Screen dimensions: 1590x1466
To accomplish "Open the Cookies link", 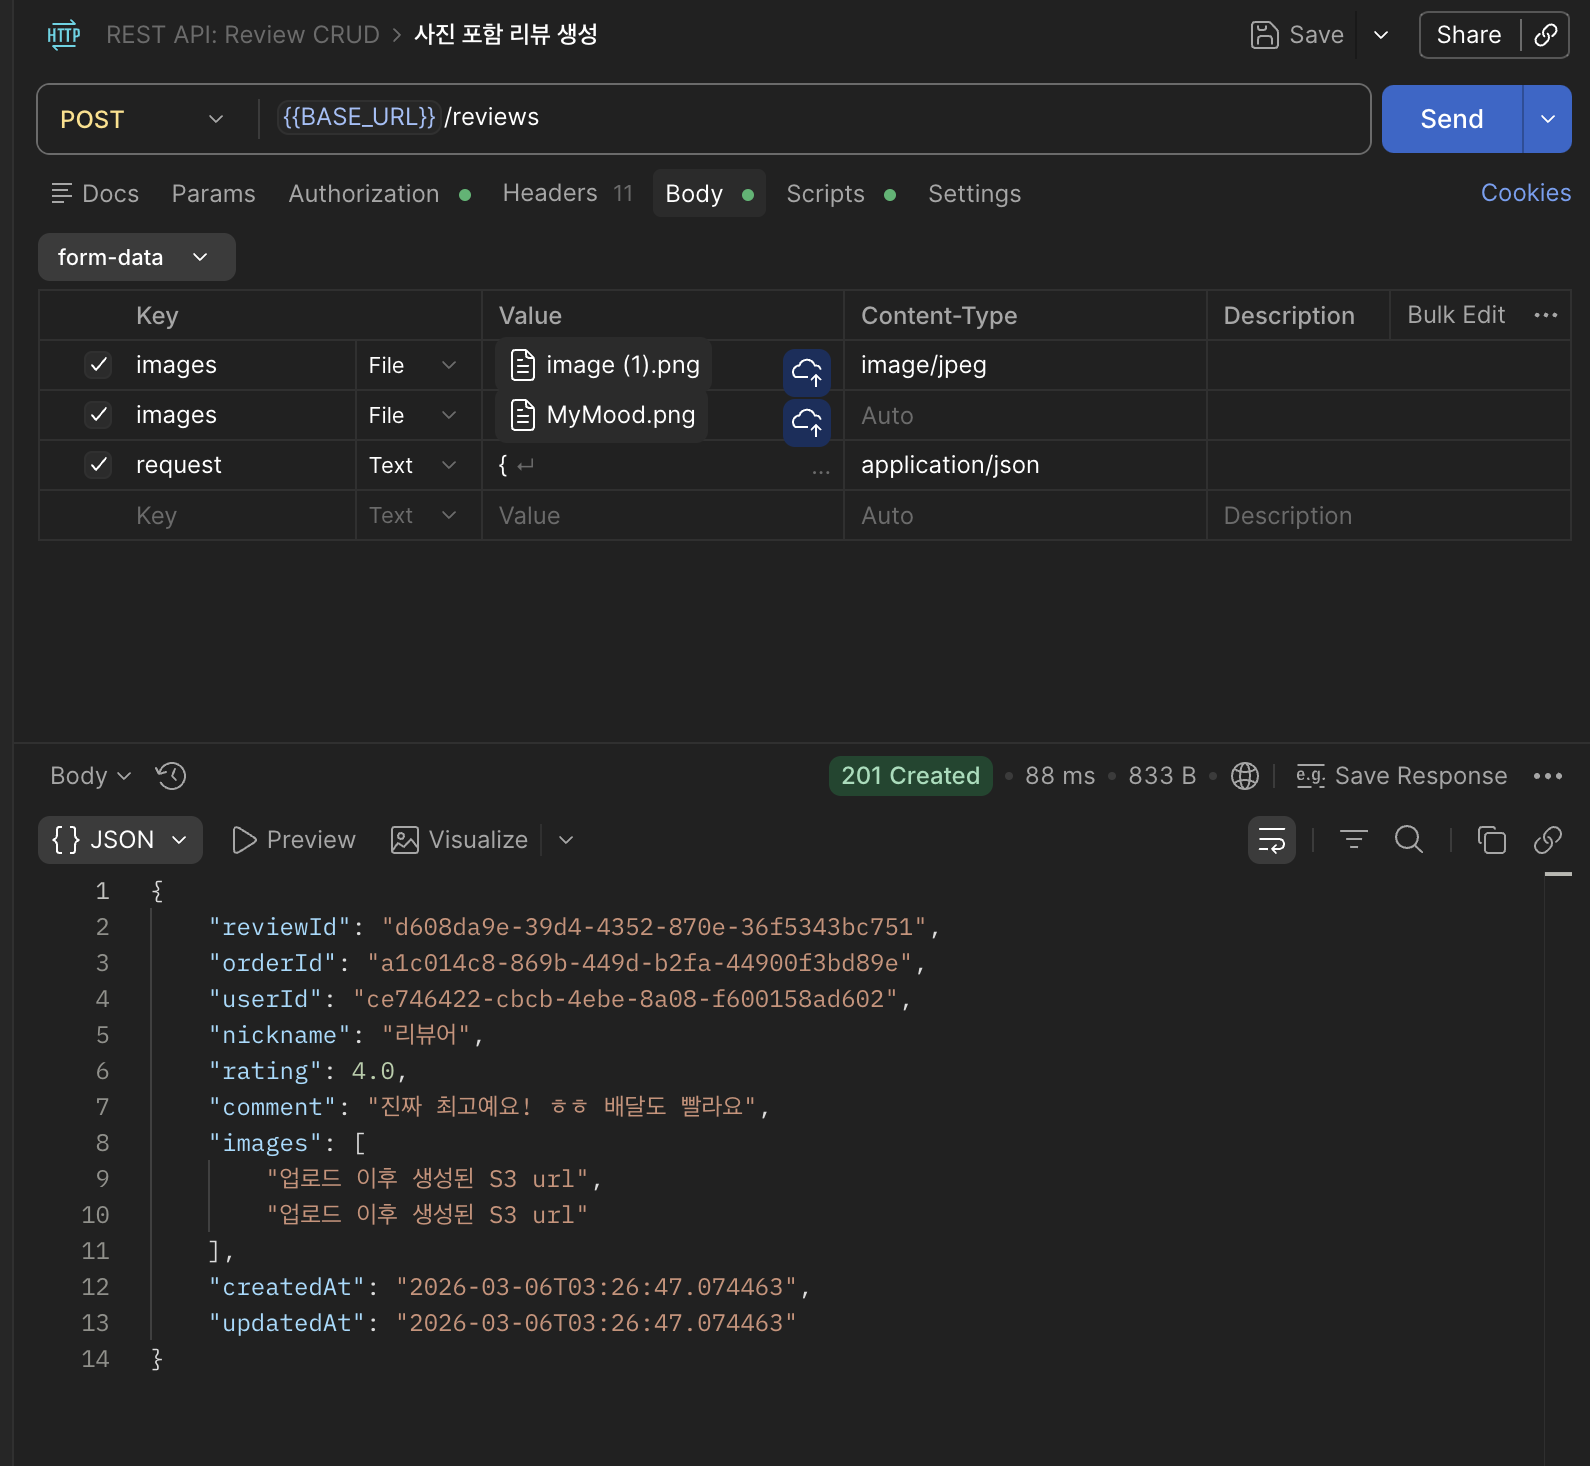I will click(1526, 193).
